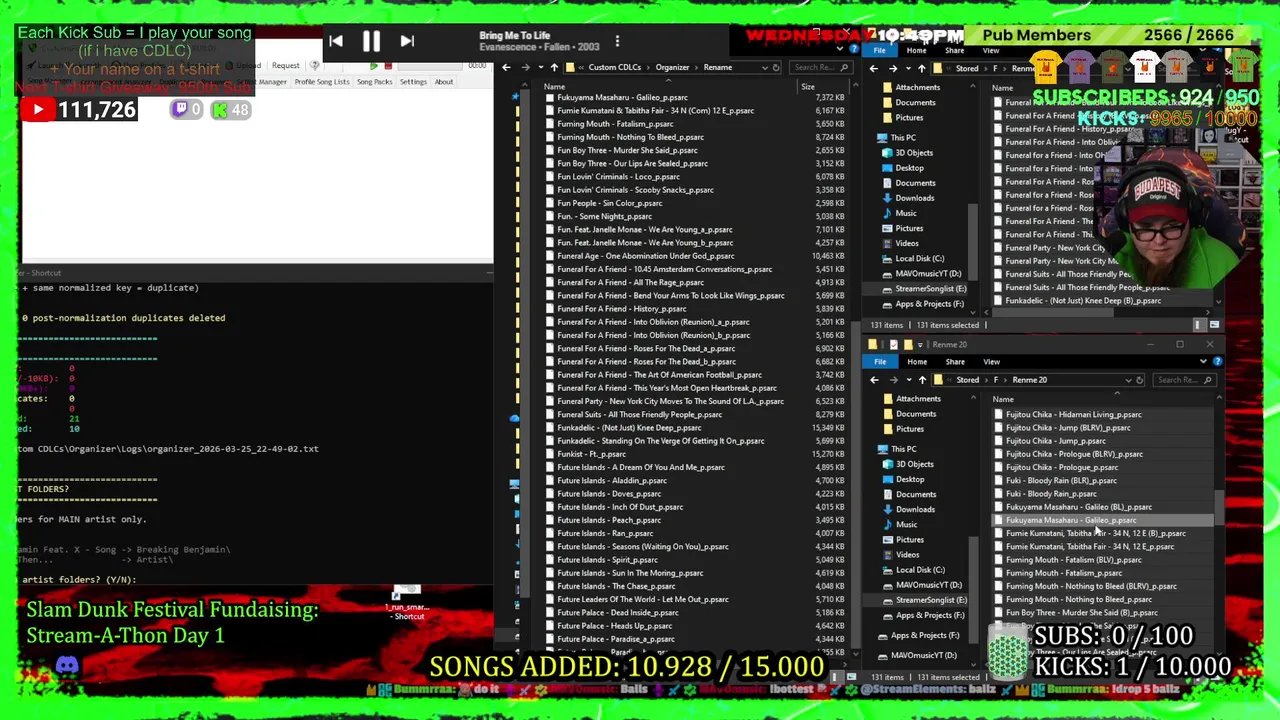The image size is (1280, 720).
Task: Open File menu in top-right Explorer window
Action: tap(880, 50)
